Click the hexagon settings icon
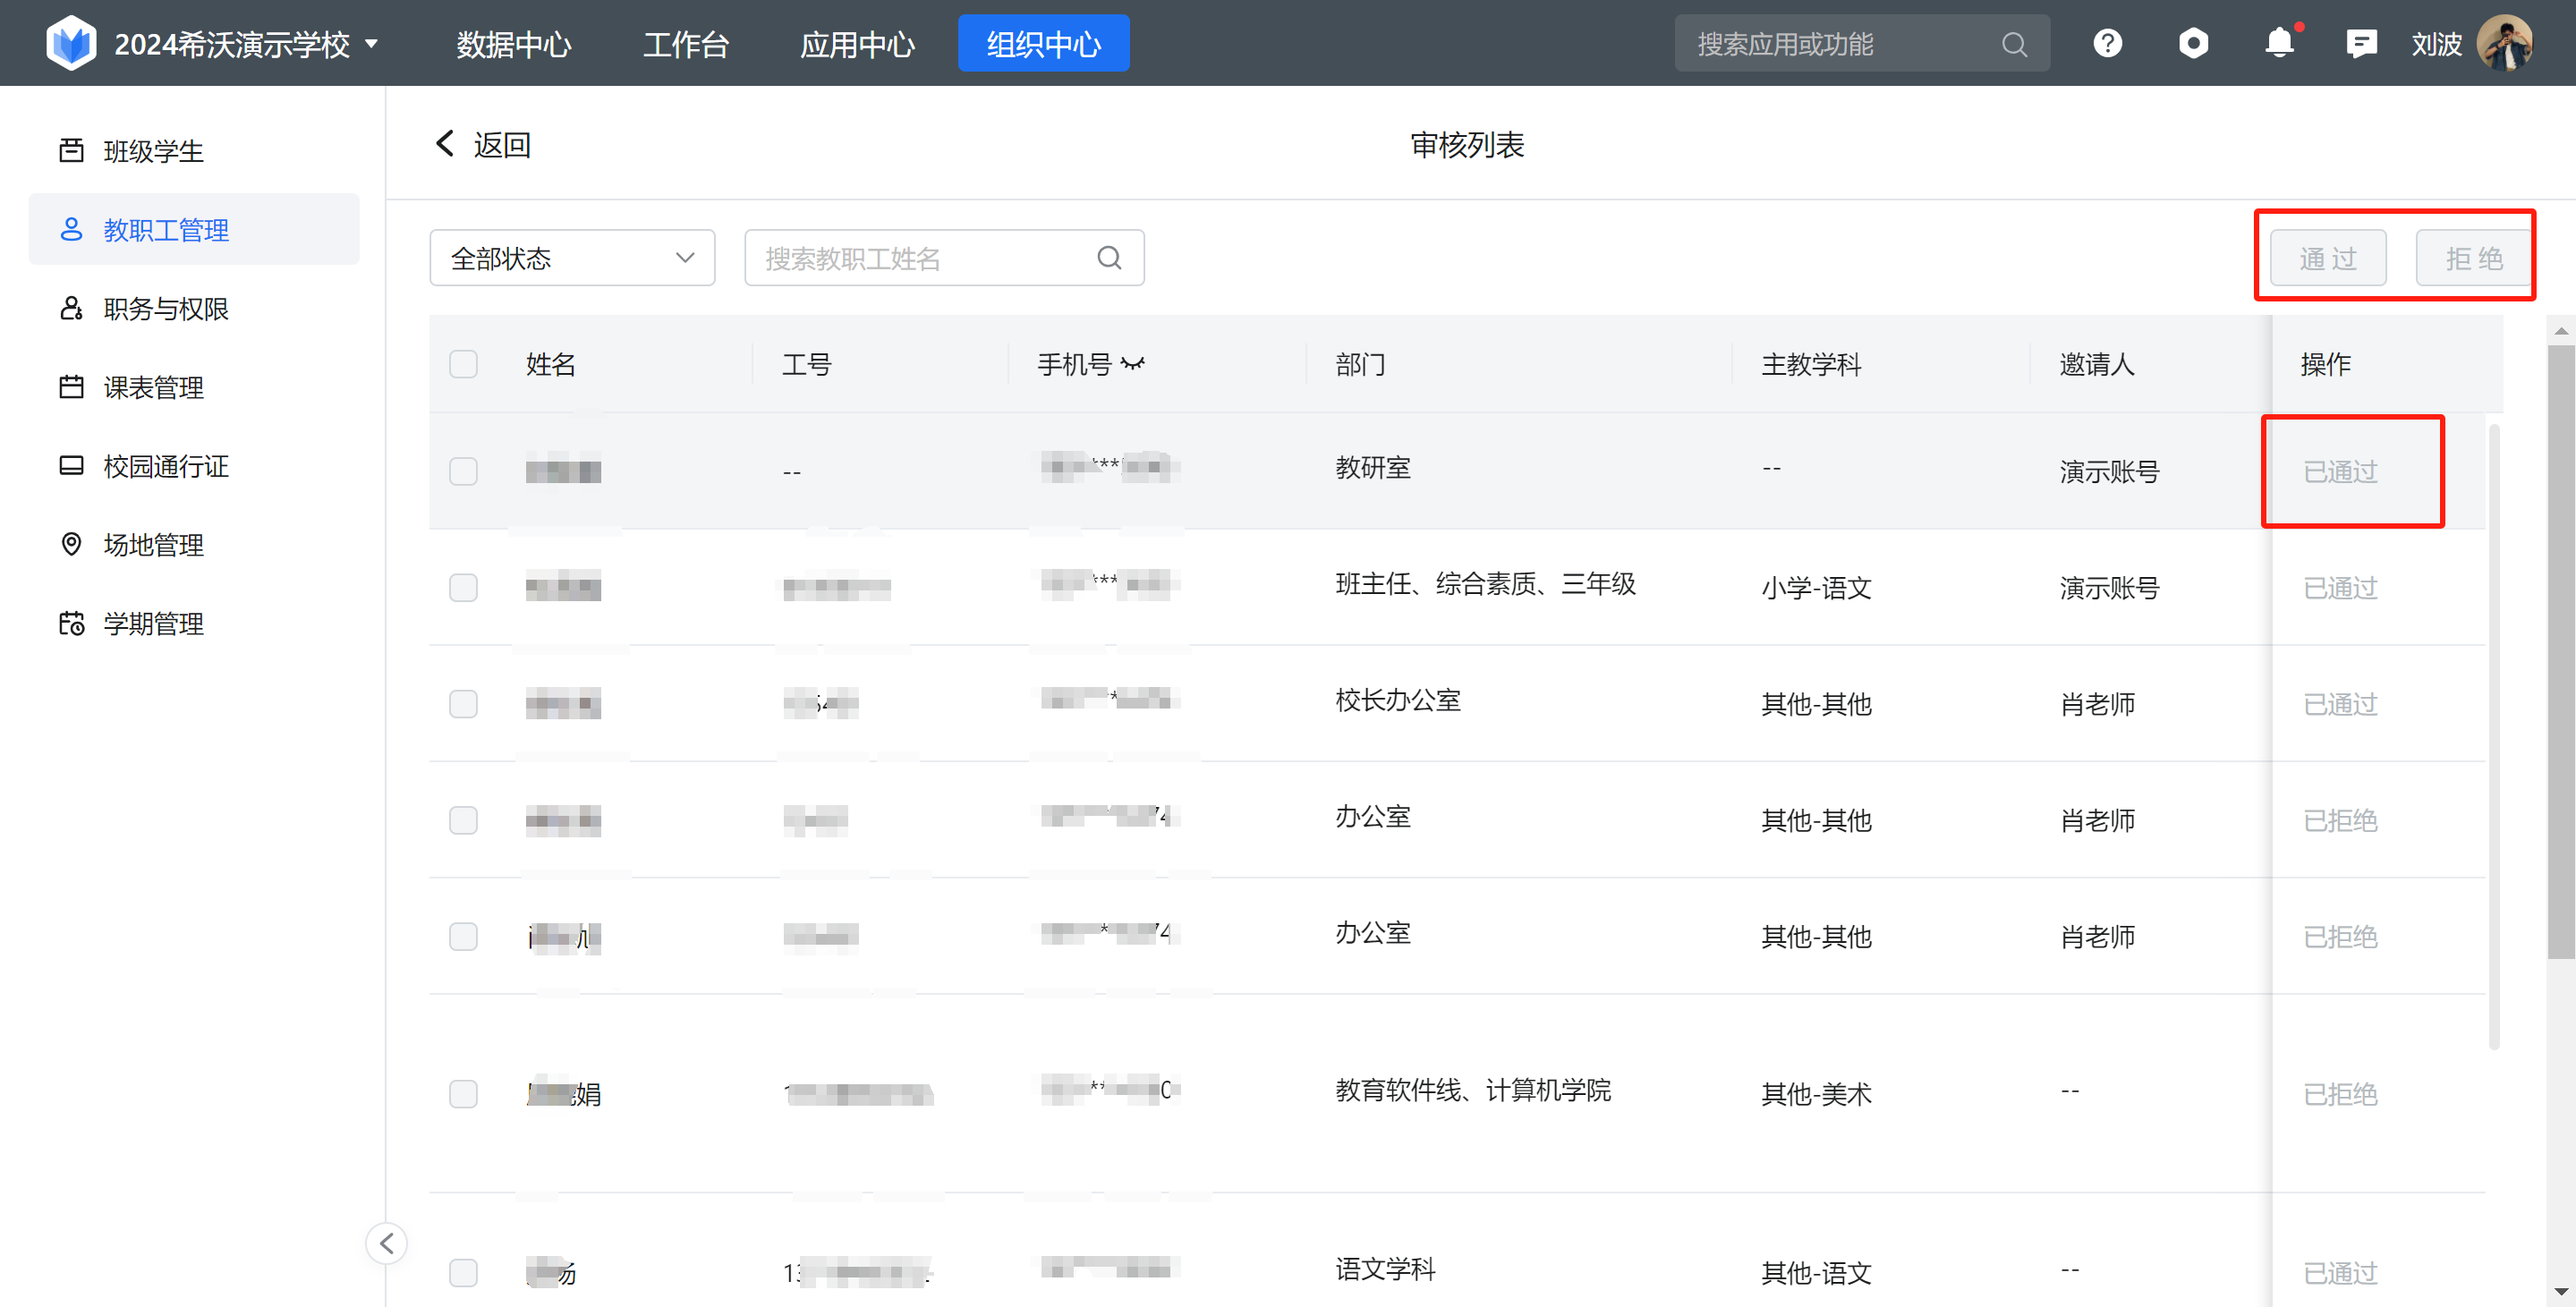2576x1307 pixels. (x=2193, y=44)
